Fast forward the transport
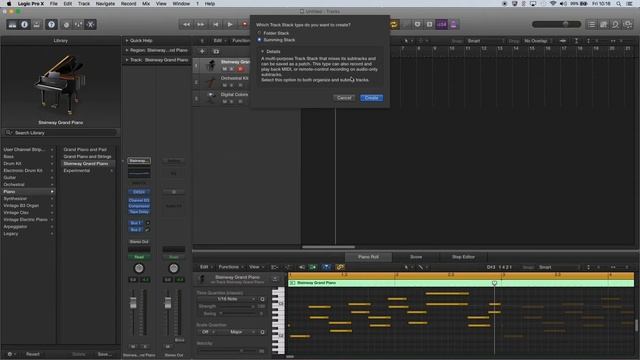 click(201, 24)
